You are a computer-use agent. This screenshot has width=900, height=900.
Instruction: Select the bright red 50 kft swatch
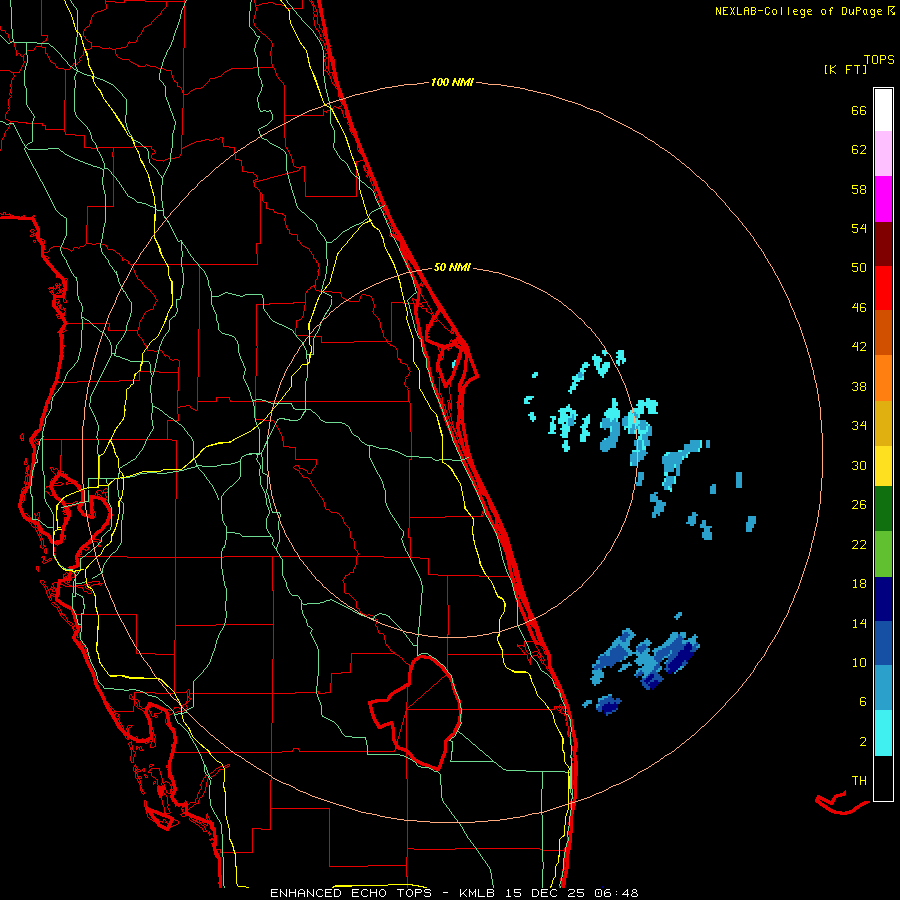[x=883, y=288]
